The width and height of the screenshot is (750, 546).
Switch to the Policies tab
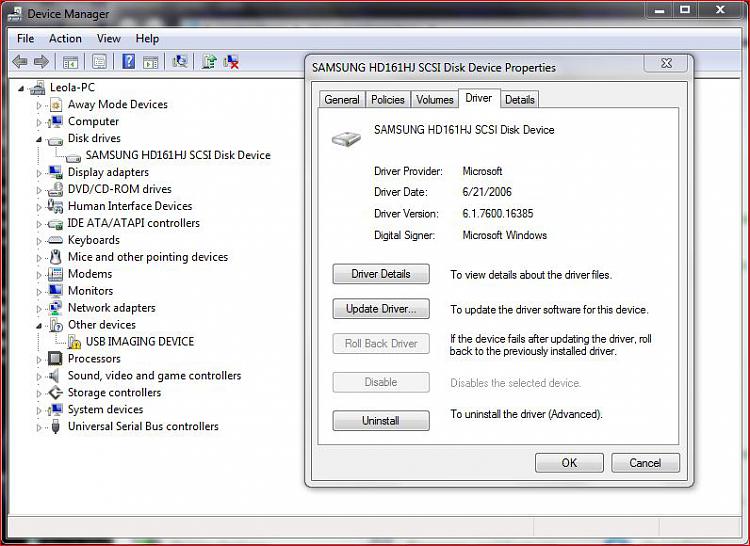(x=388, y=99)
